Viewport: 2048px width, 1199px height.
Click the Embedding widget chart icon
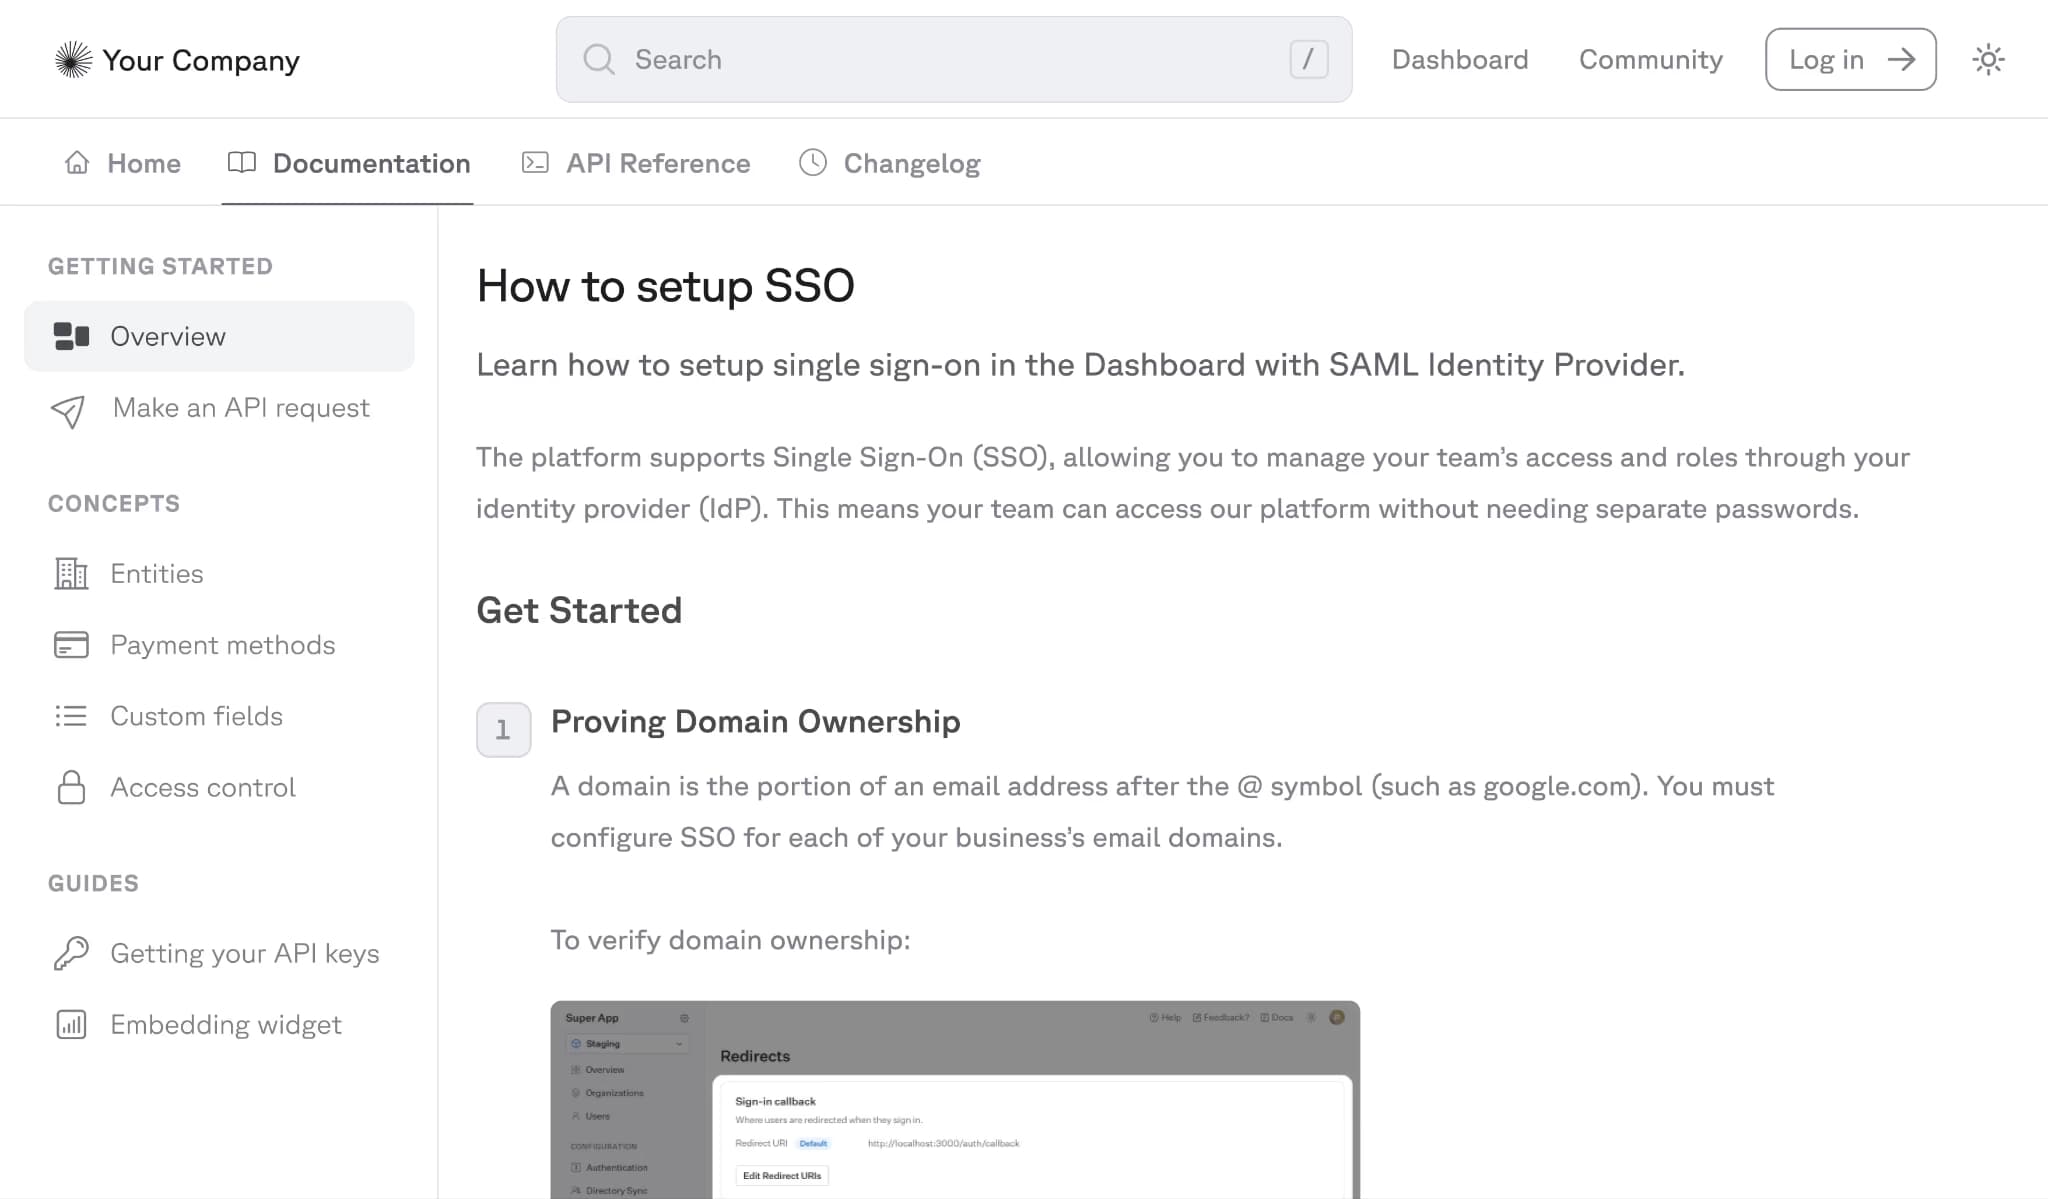pos(71,1025)
